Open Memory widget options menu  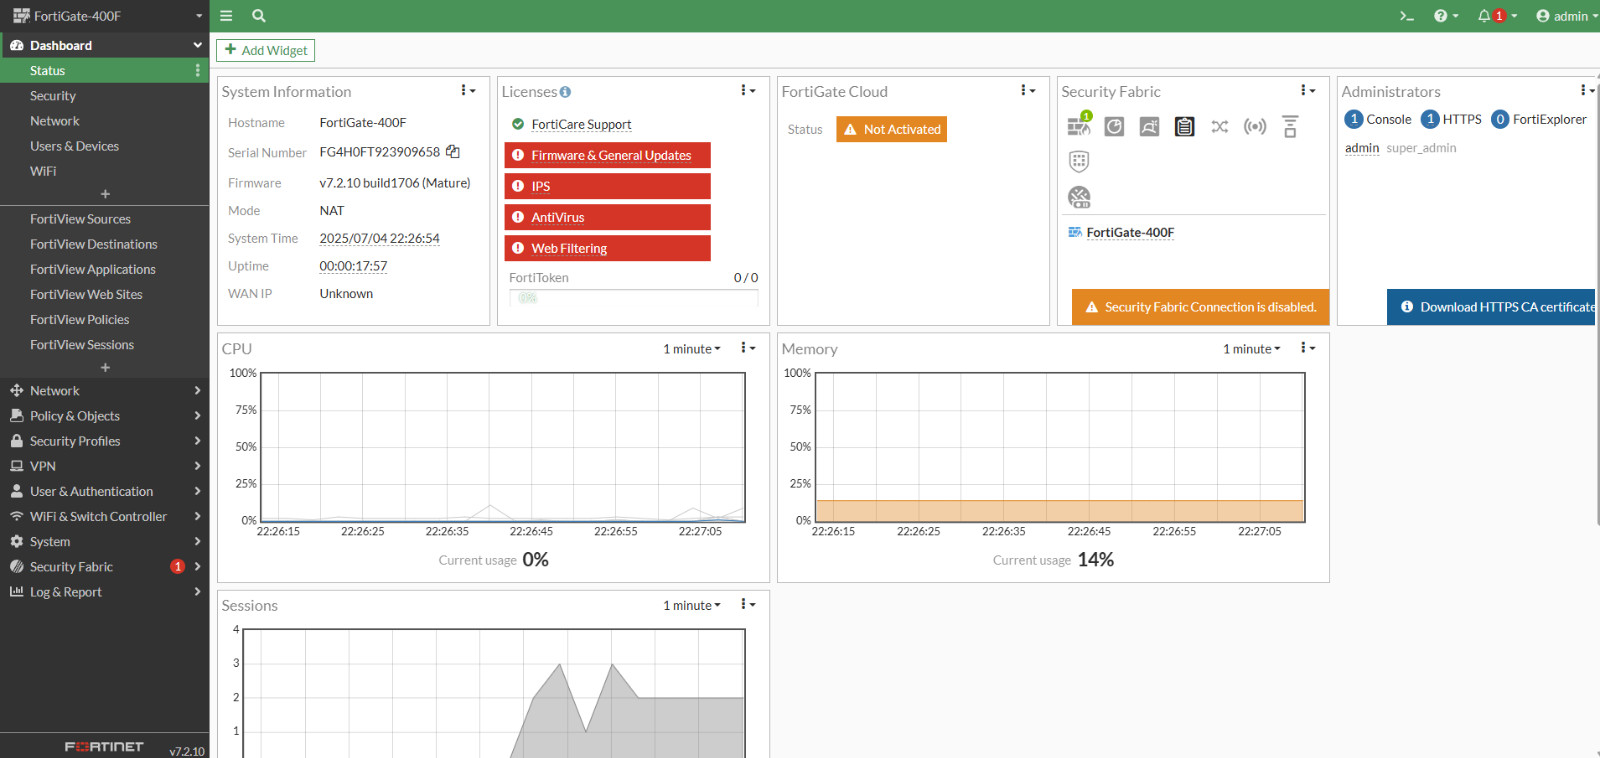(x=1308, y=348)
